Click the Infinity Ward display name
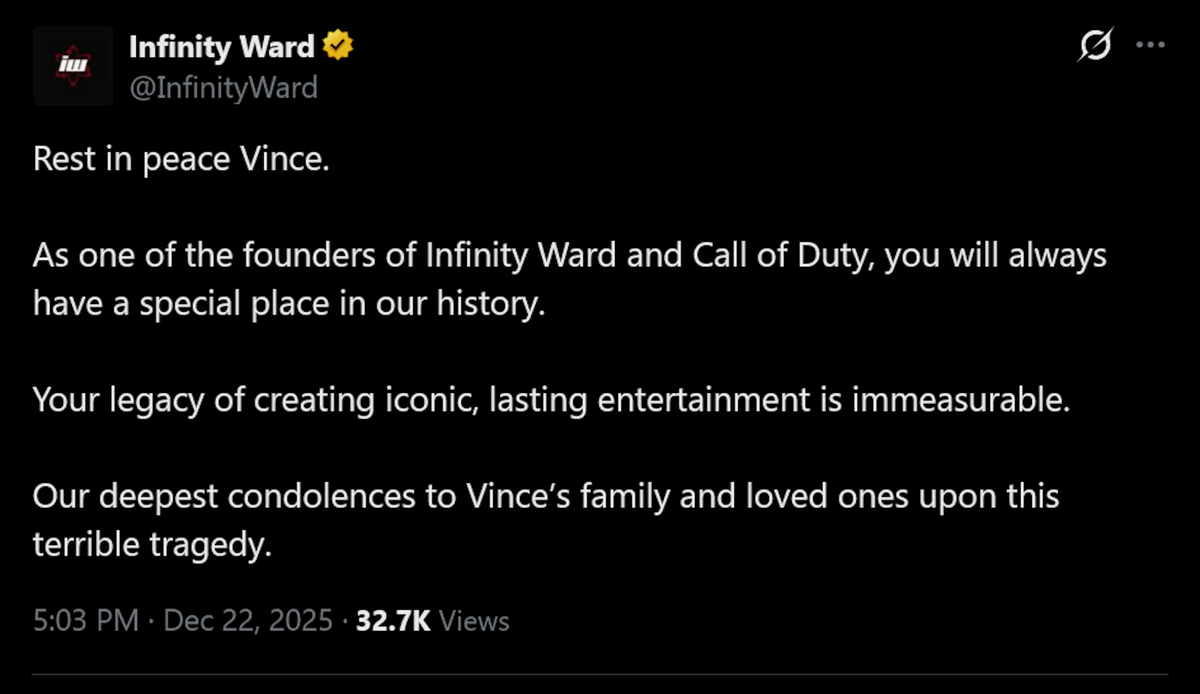This screenshot has height=694, width=1200. point(222,45)
